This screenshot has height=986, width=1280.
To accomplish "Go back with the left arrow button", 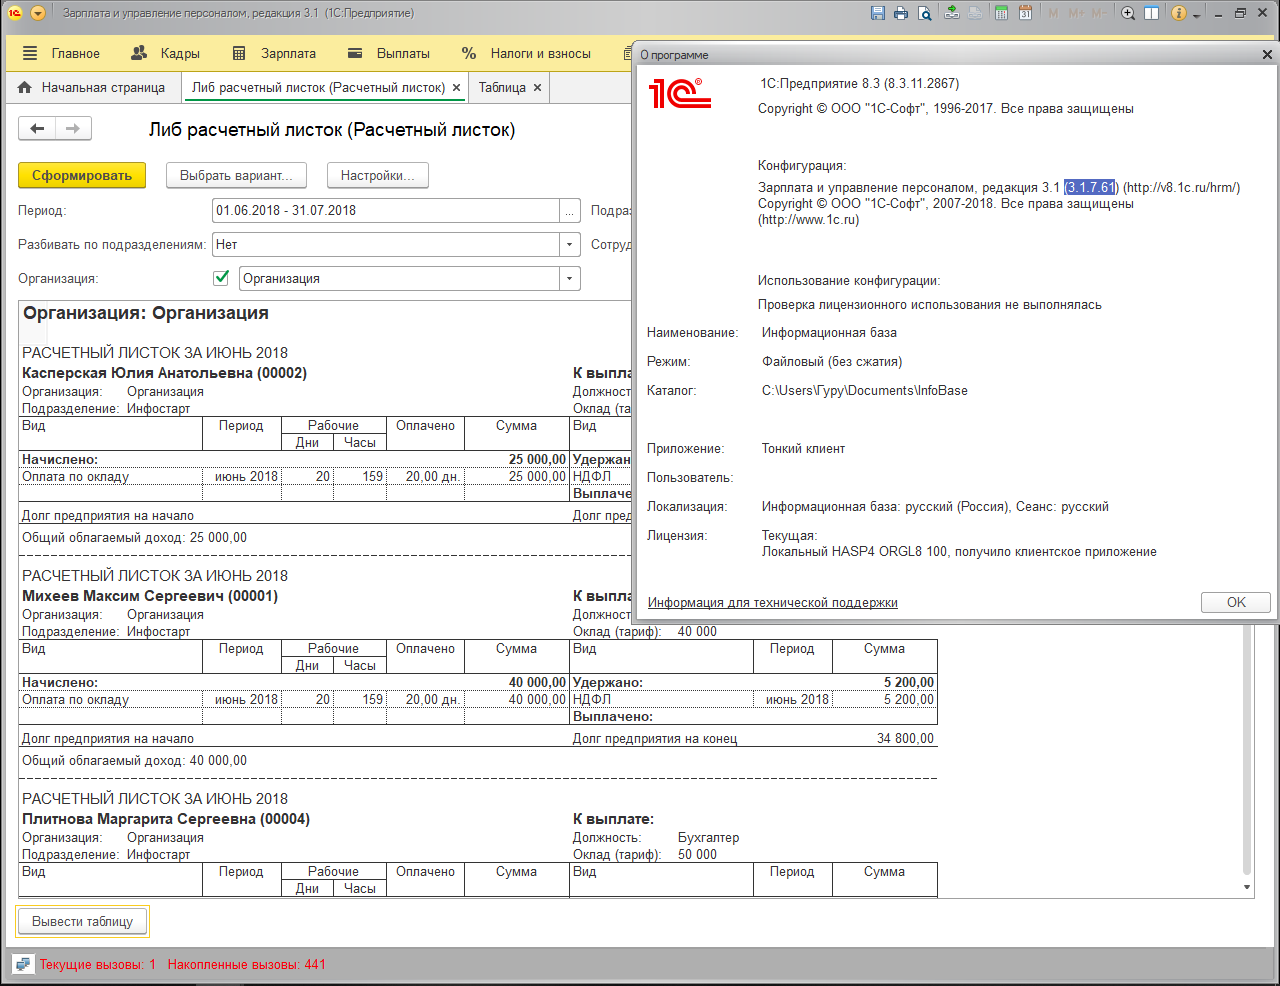I will coord(37,128).
